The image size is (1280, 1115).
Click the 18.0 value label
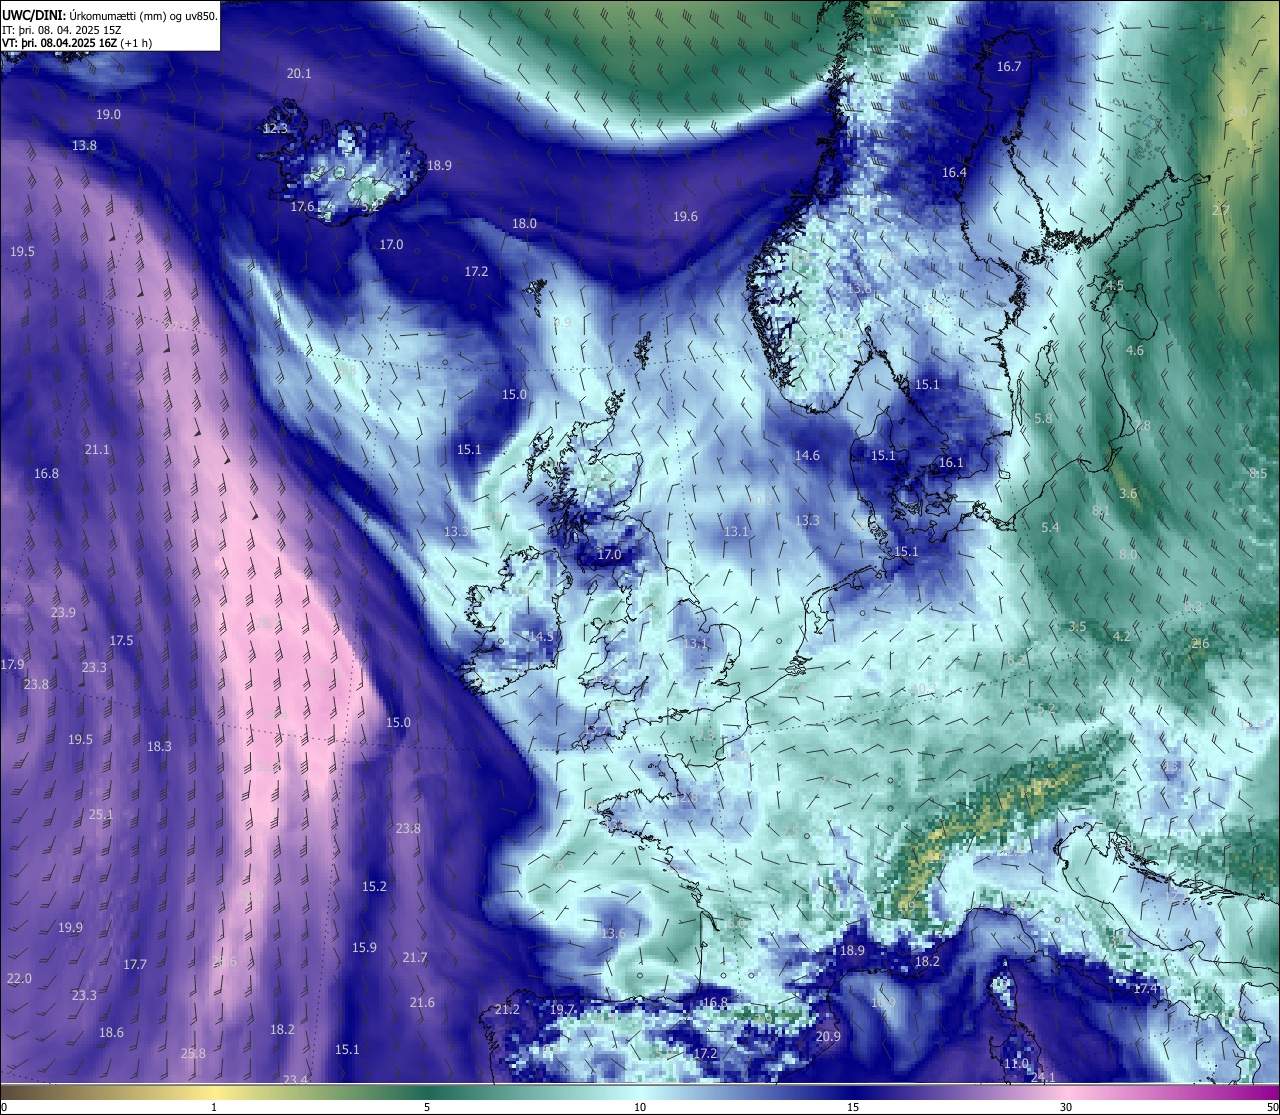click(524, 224)
